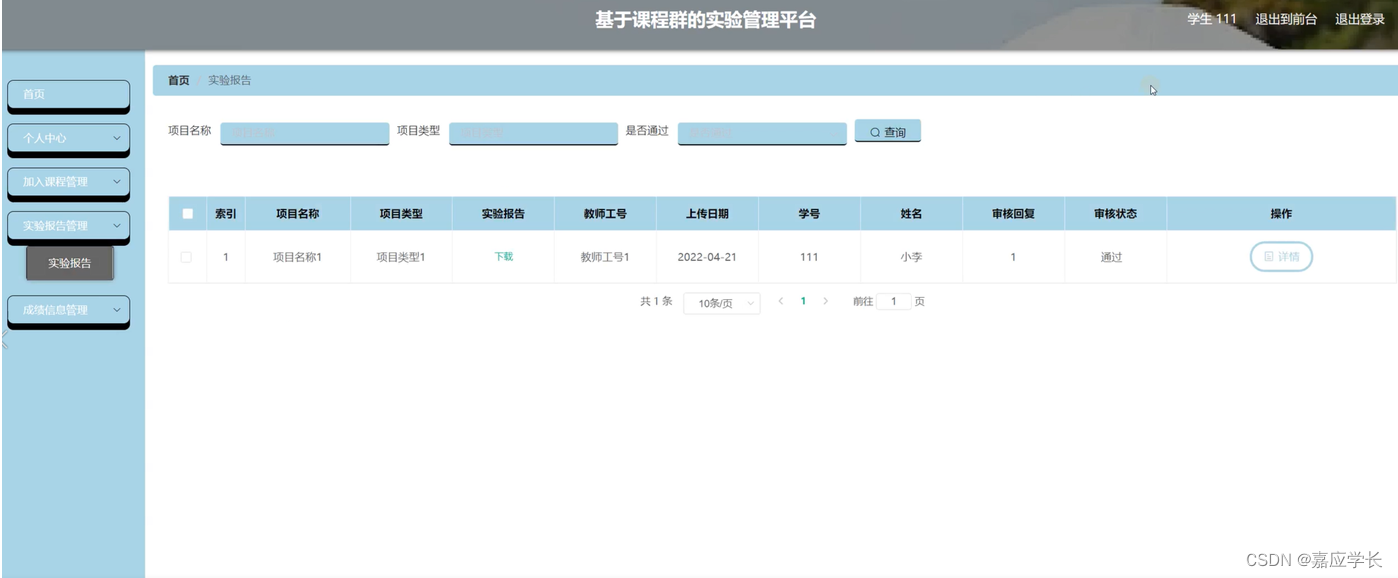This screenshot has width=1398, height=578.
Task: Click the 项目名称1 cell
Action: (298, 257)
